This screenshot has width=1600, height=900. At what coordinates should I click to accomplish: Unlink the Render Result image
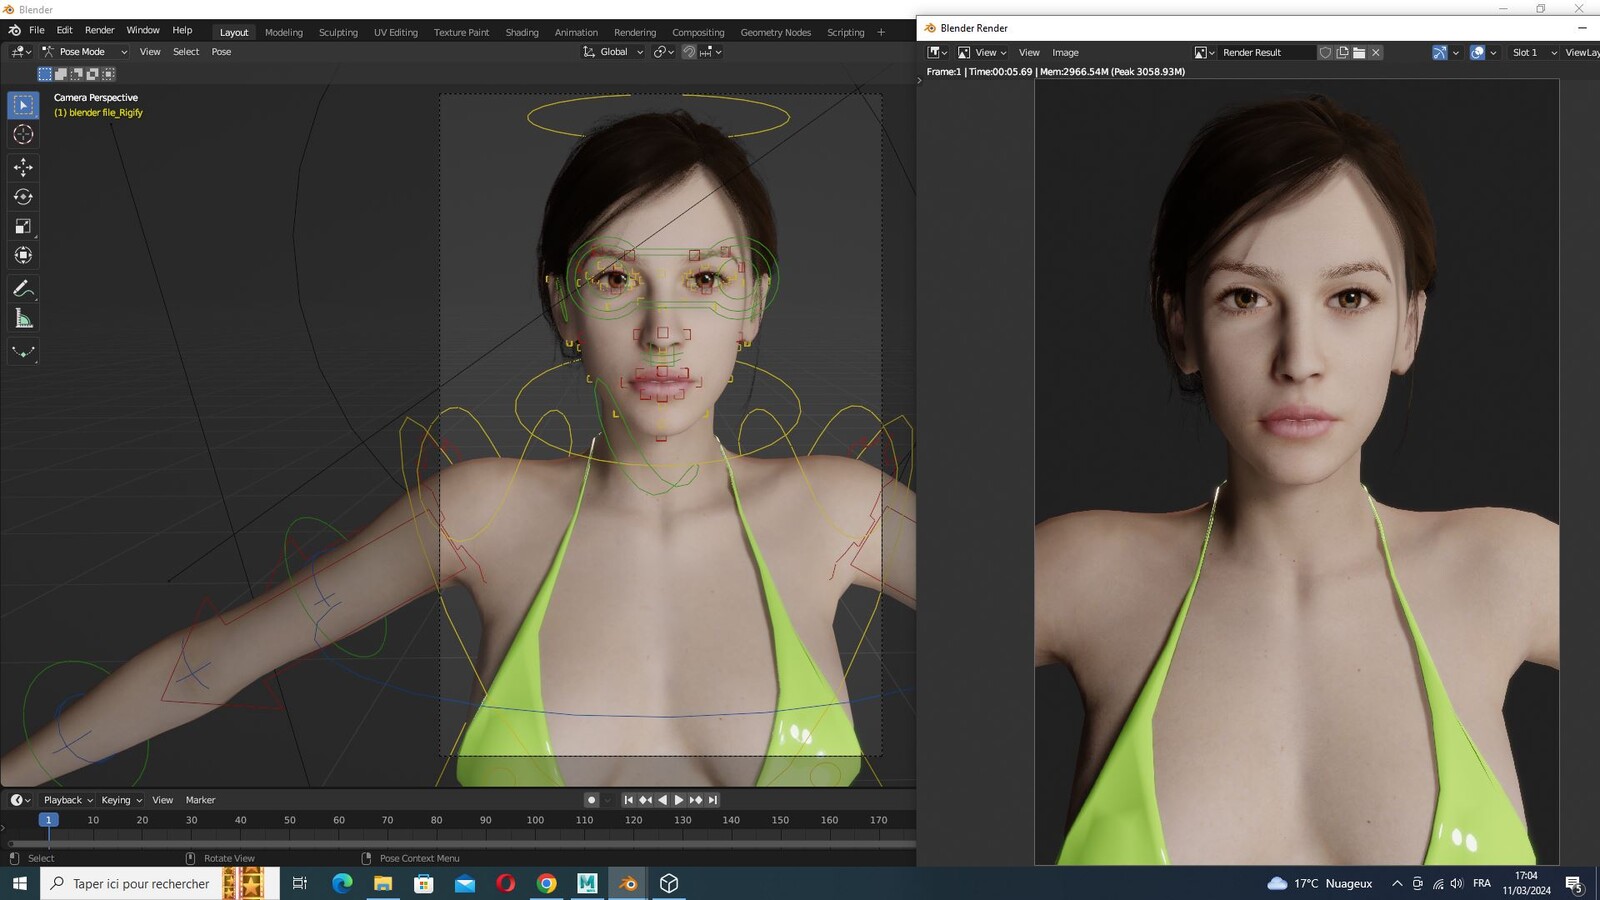[x=1376, y=53]
